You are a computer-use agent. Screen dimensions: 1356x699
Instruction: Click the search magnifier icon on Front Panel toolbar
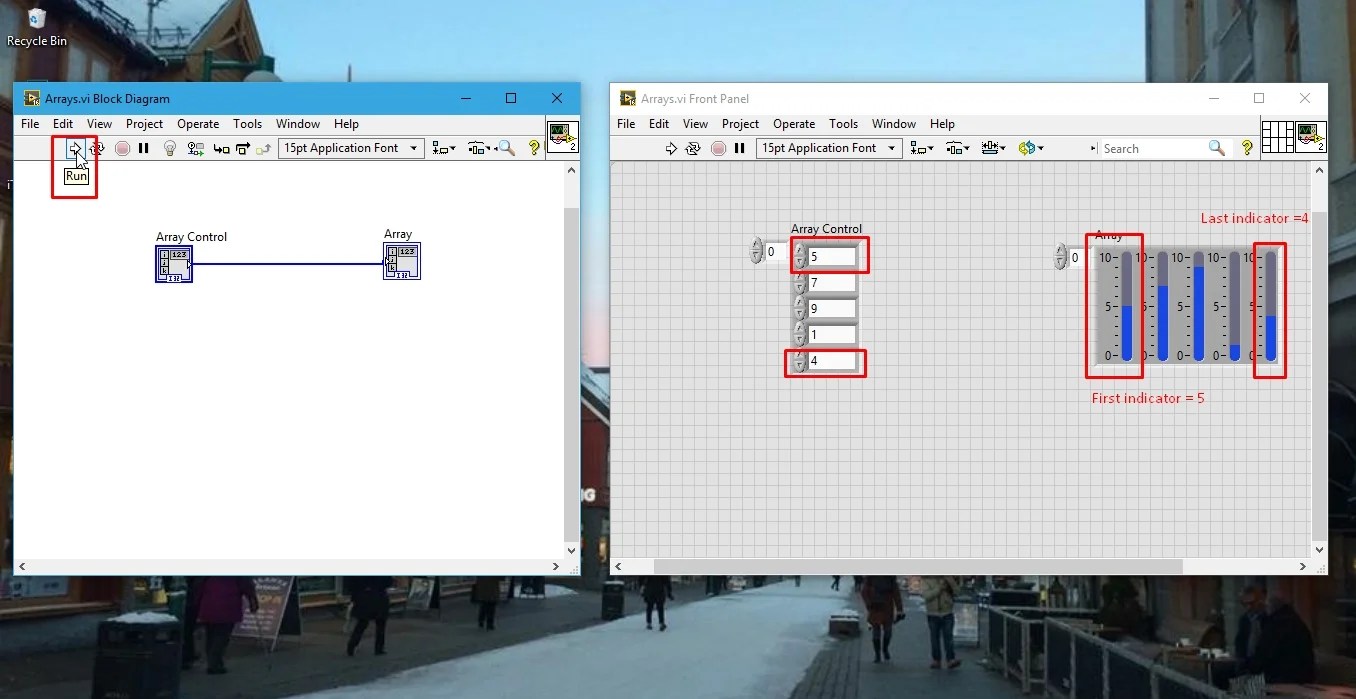(x=1216, y=148)
